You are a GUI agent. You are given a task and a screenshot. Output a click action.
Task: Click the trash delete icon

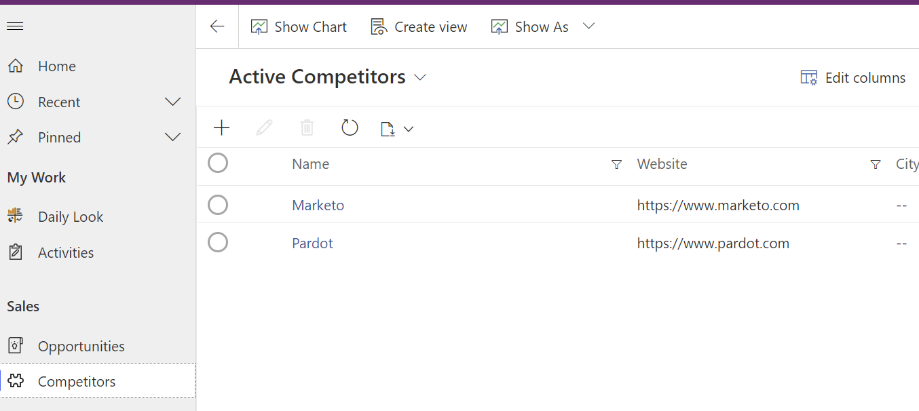(307, 128)
